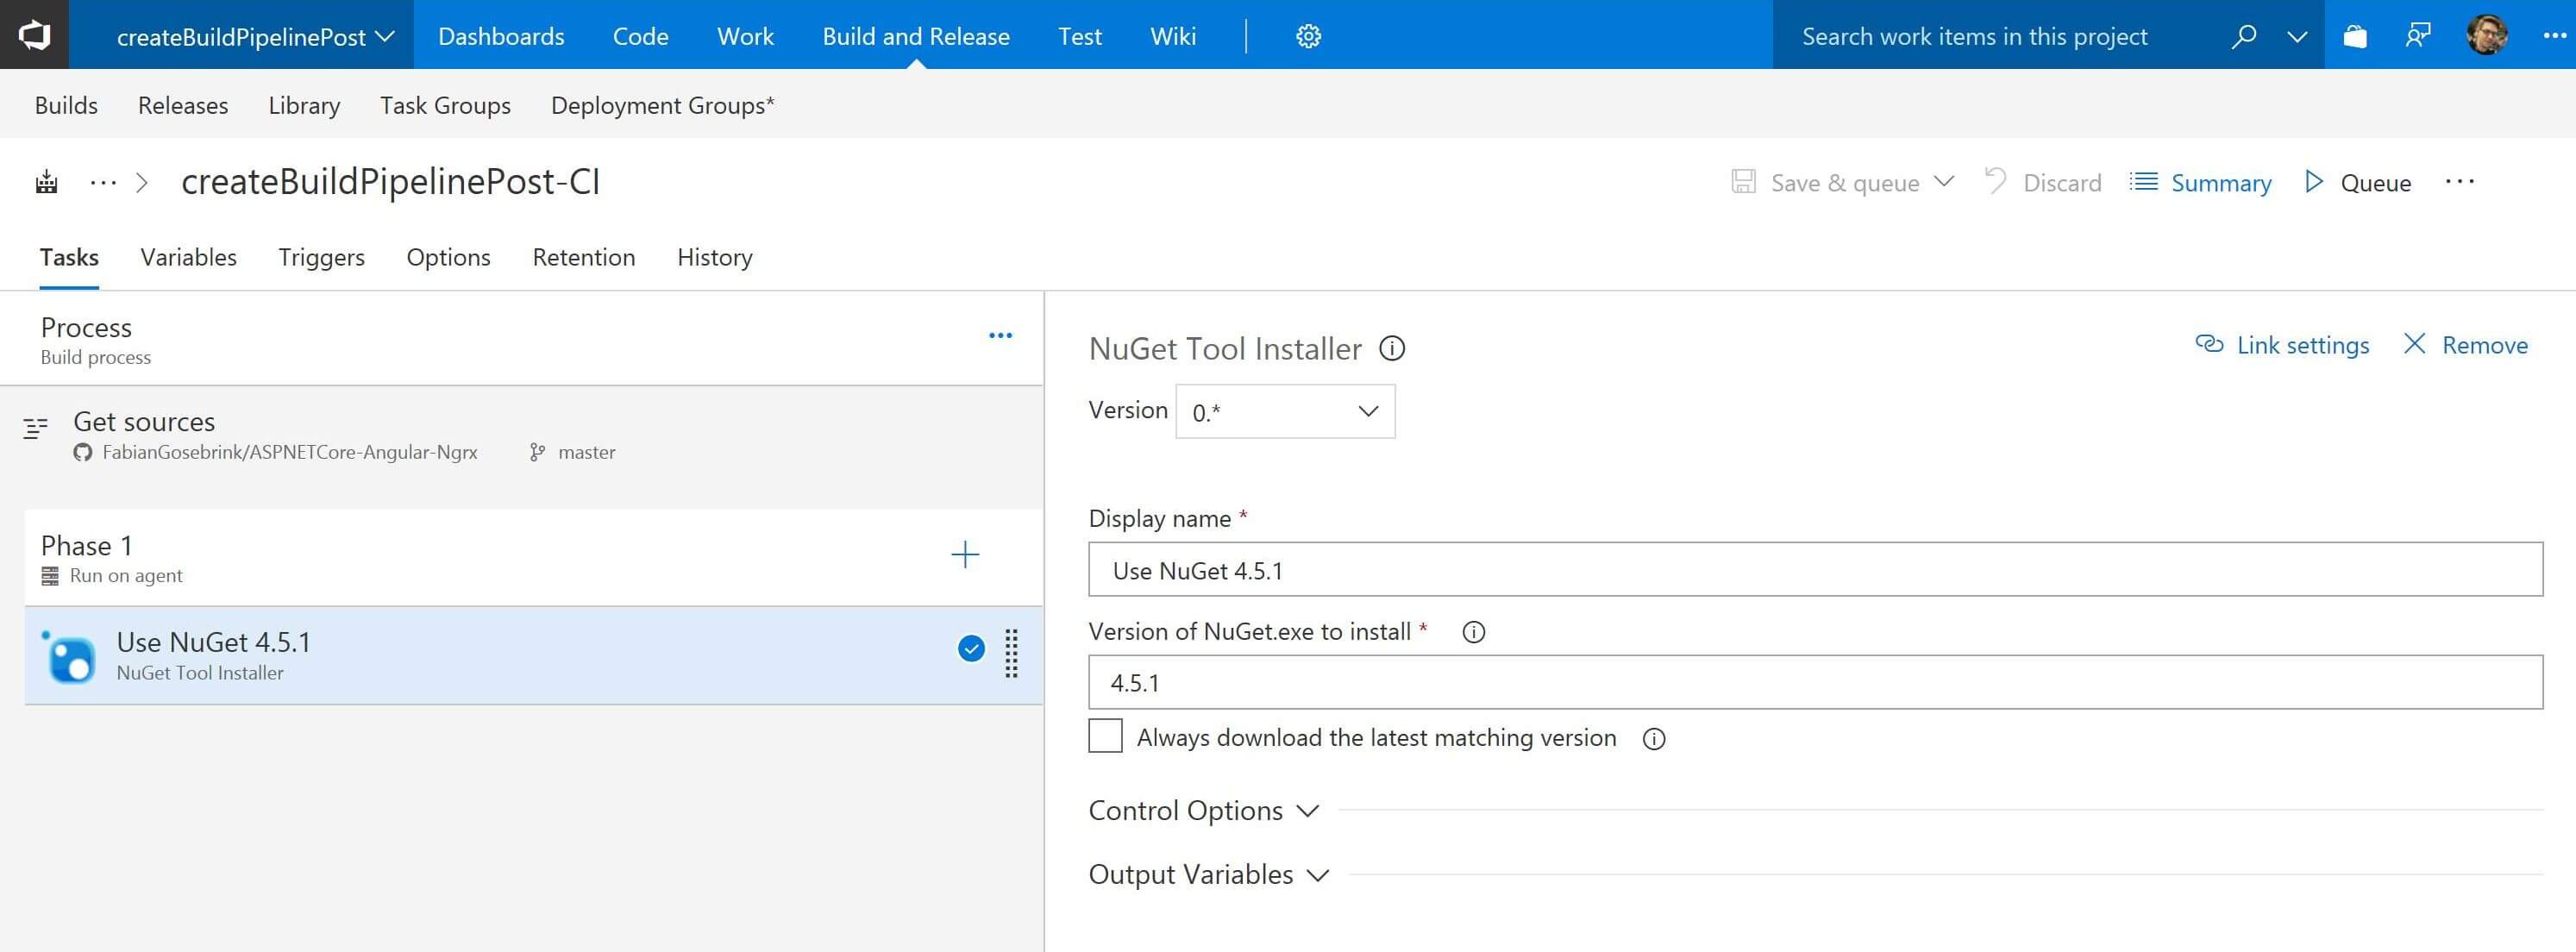Open the marketplace shopping bag icon

(2355, 36)
